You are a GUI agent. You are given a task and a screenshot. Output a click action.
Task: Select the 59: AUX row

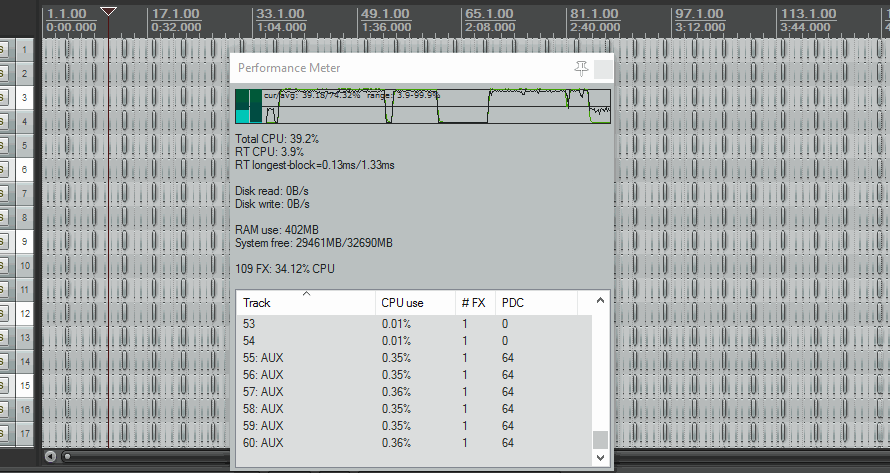pyautogui.click(x=414, y=426)
